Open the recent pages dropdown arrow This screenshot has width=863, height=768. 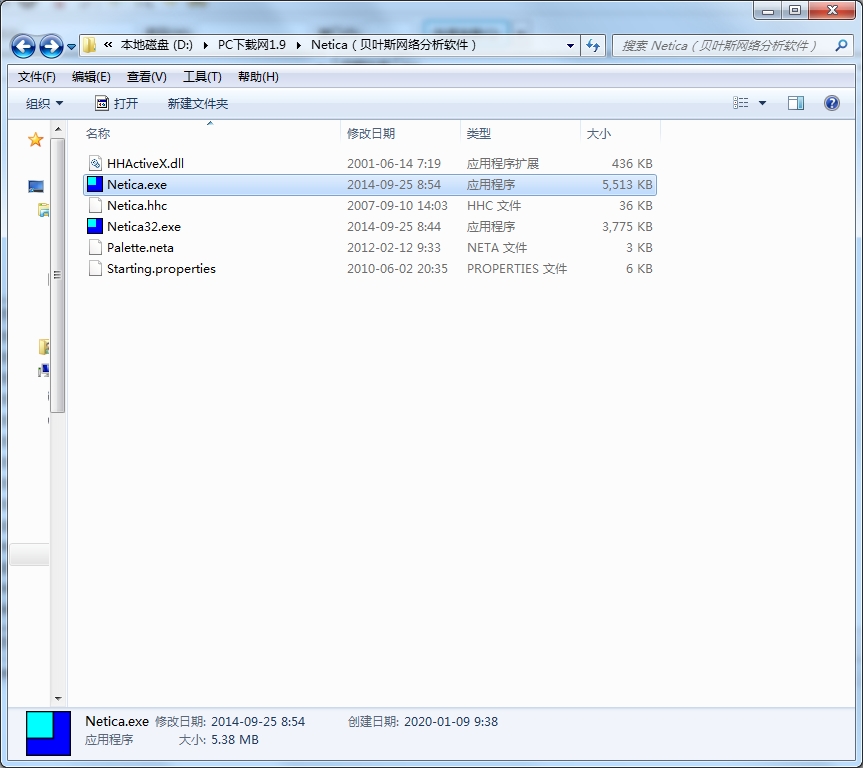click(72, 47)
